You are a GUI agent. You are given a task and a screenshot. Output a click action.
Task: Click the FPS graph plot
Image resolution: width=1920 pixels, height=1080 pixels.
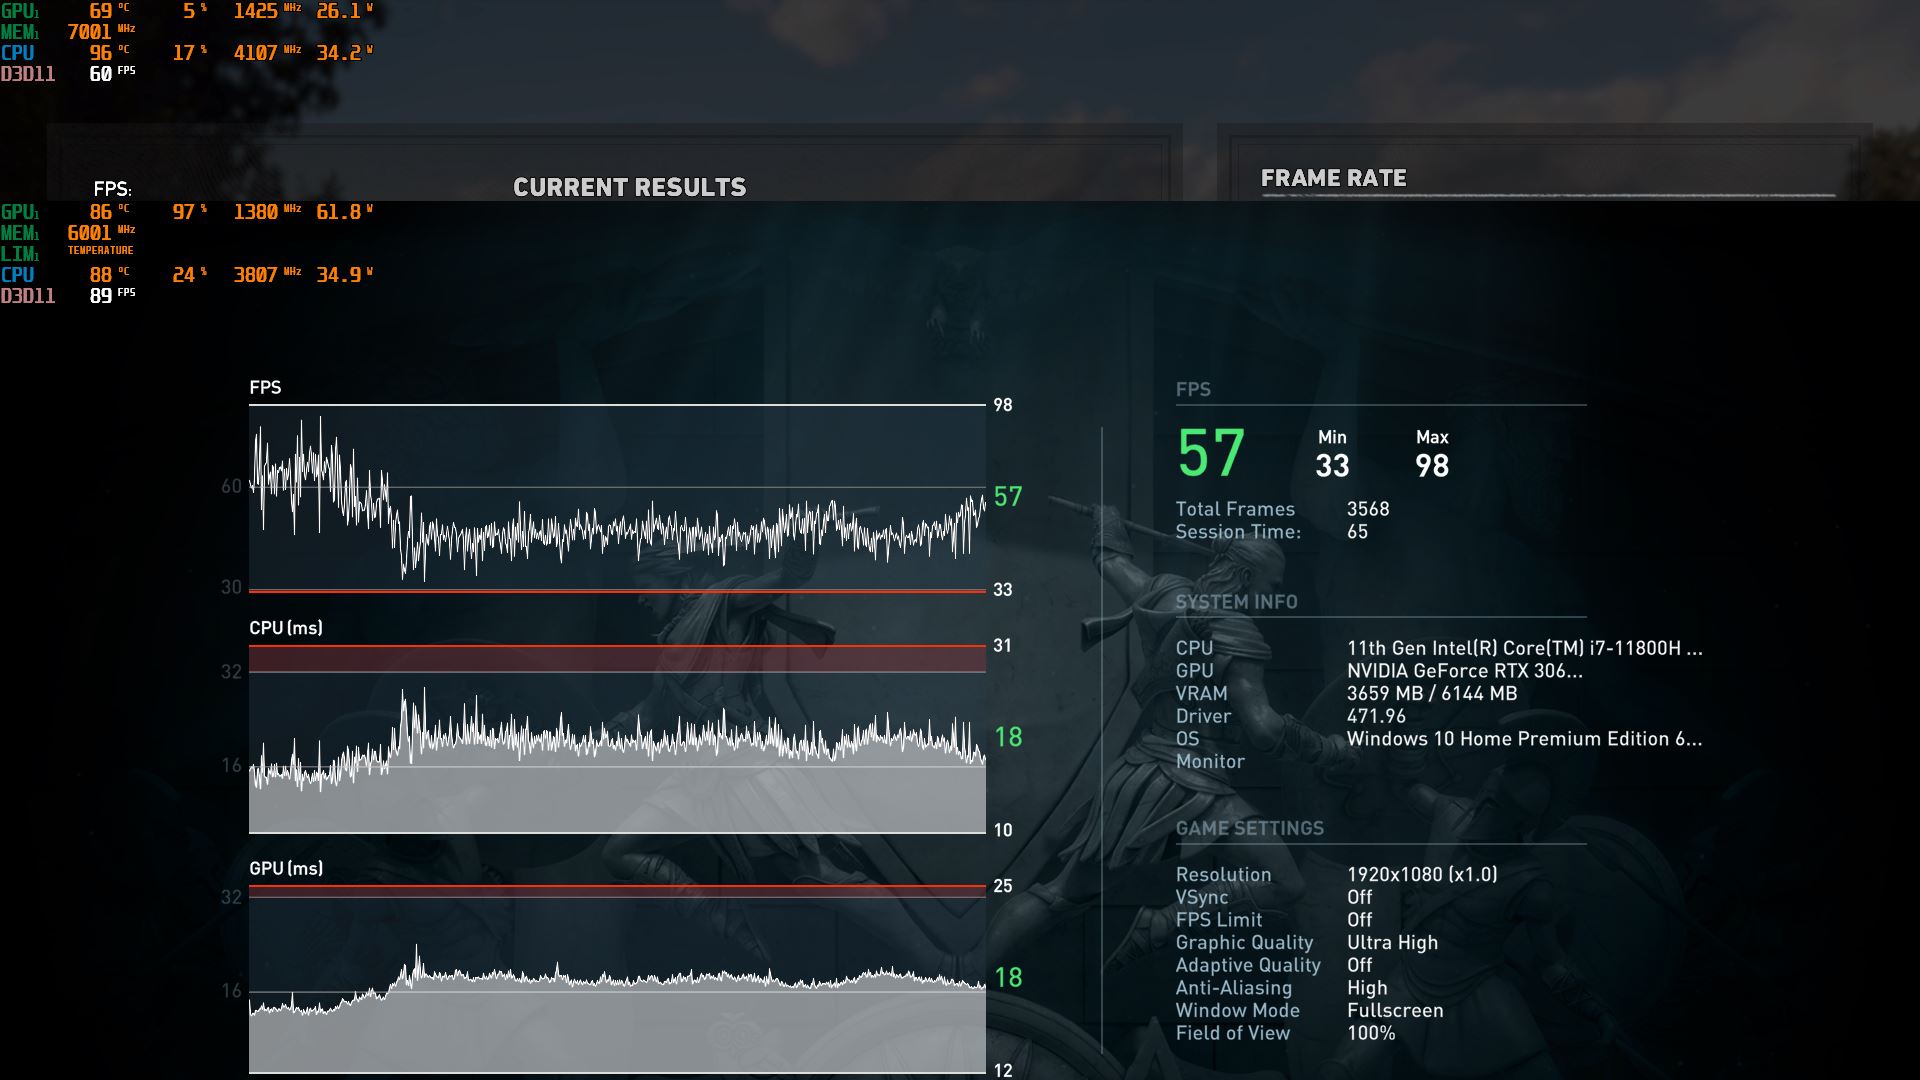point(617,498)
